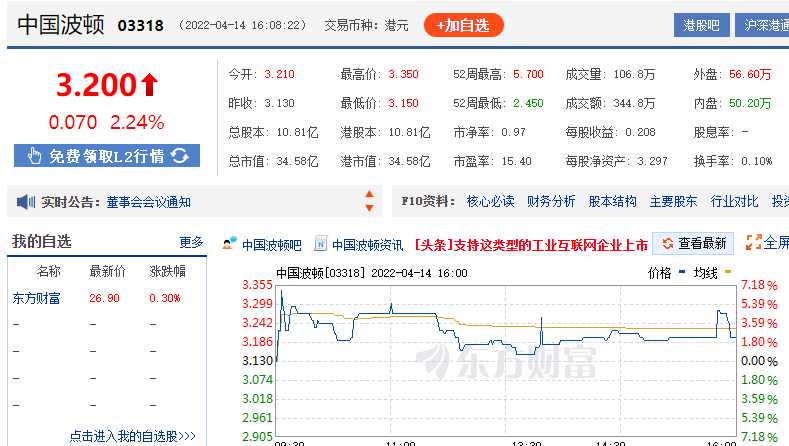Click 总市值 value 34.58亿
Viewport: 789px width, 446px height.
[x=297, y=161]
